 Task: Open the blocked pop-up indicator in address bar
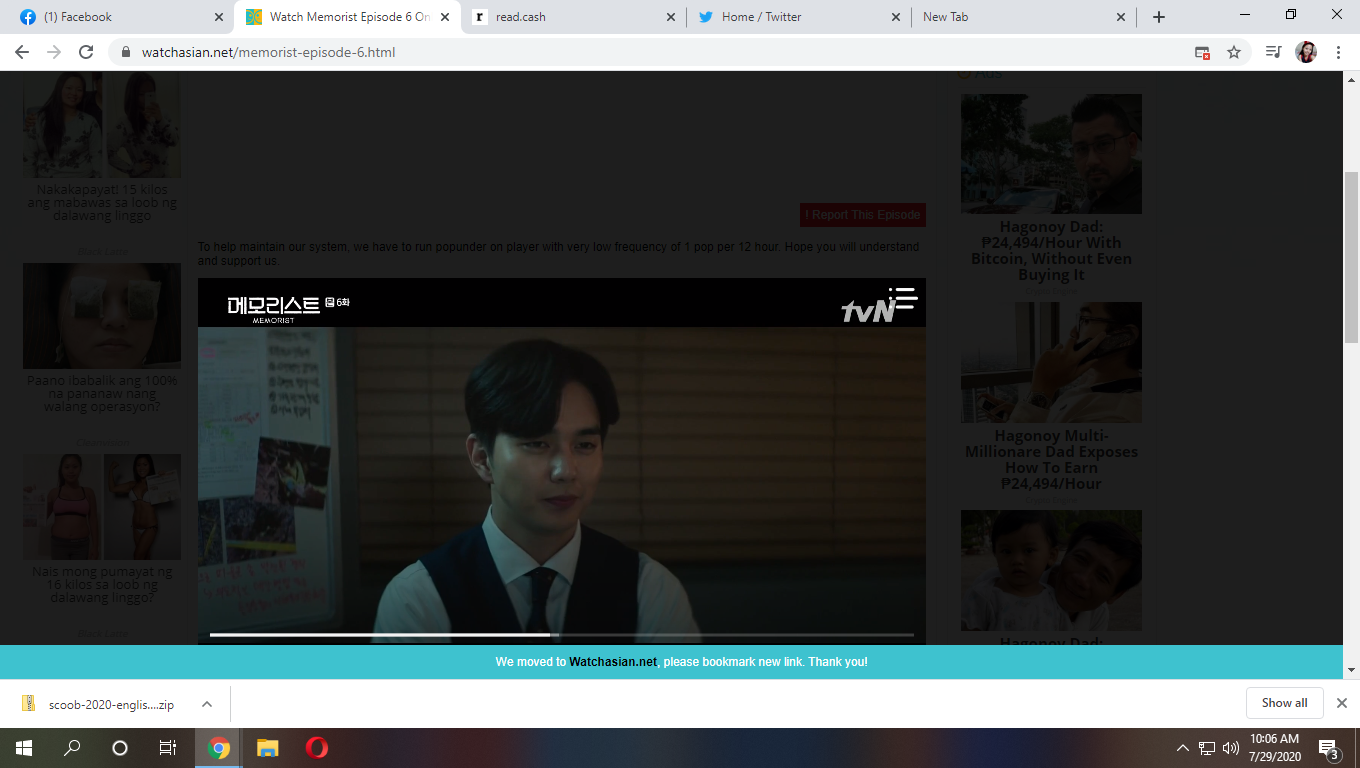tap(1203, 52)
